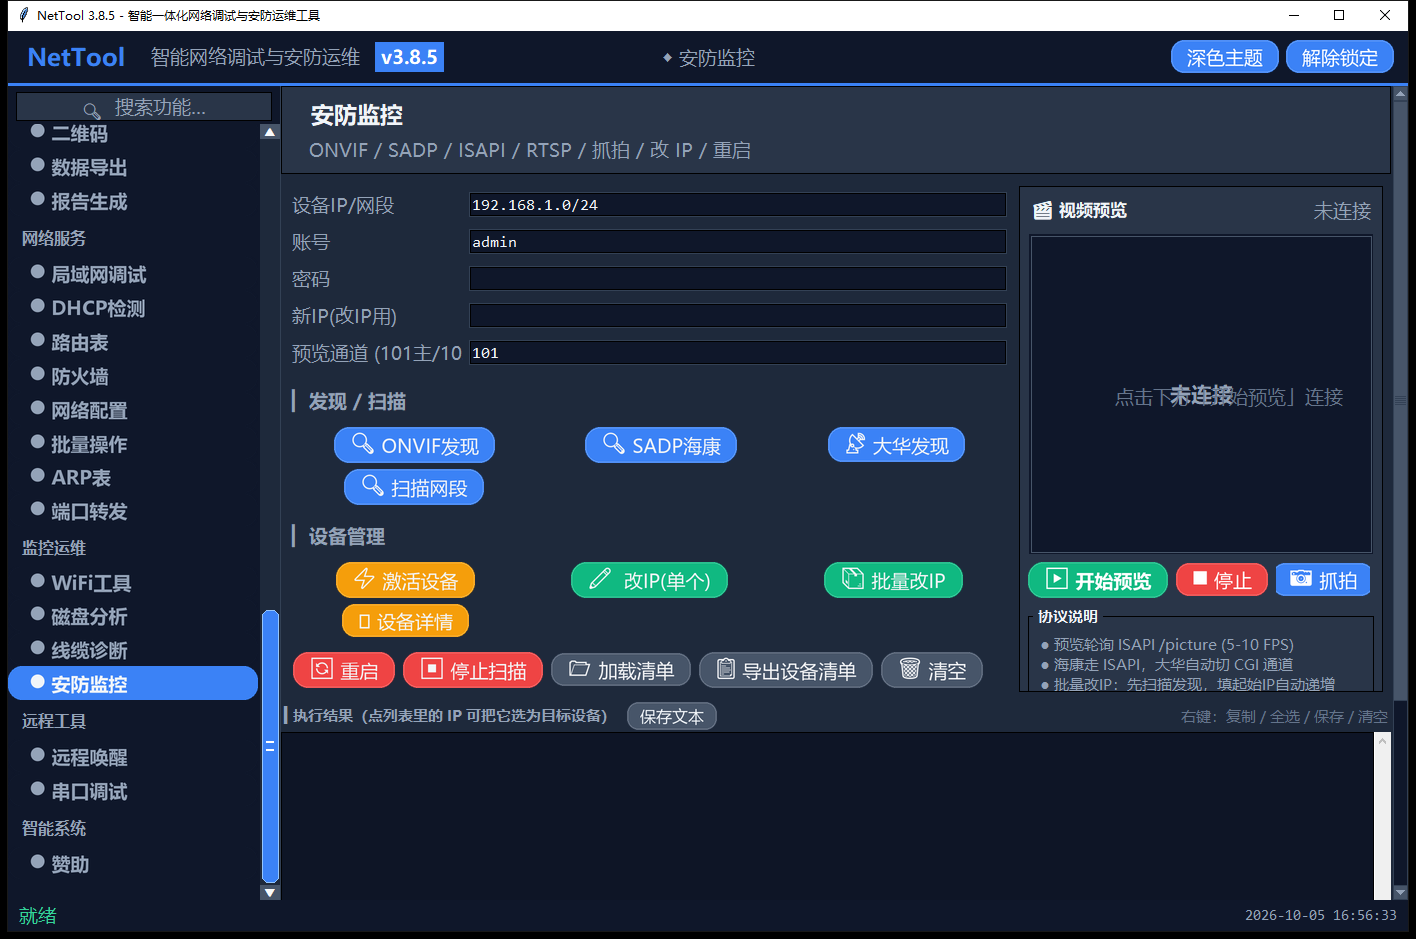Click the camera icon on 抓拍 button
Screen dimensions: 1416x939
pos(1301,579)
